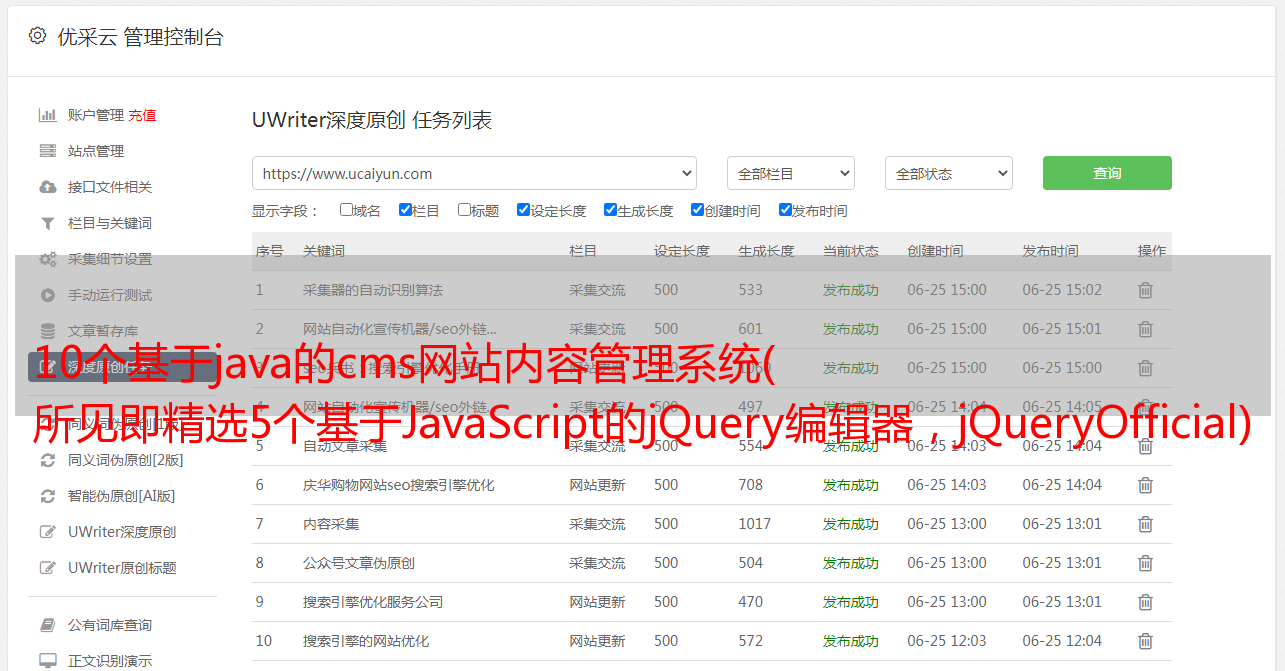Open 手动运行测试 via its play icon
The image size is (1285, 671).
pyautogui.click(x=47, y=295)
